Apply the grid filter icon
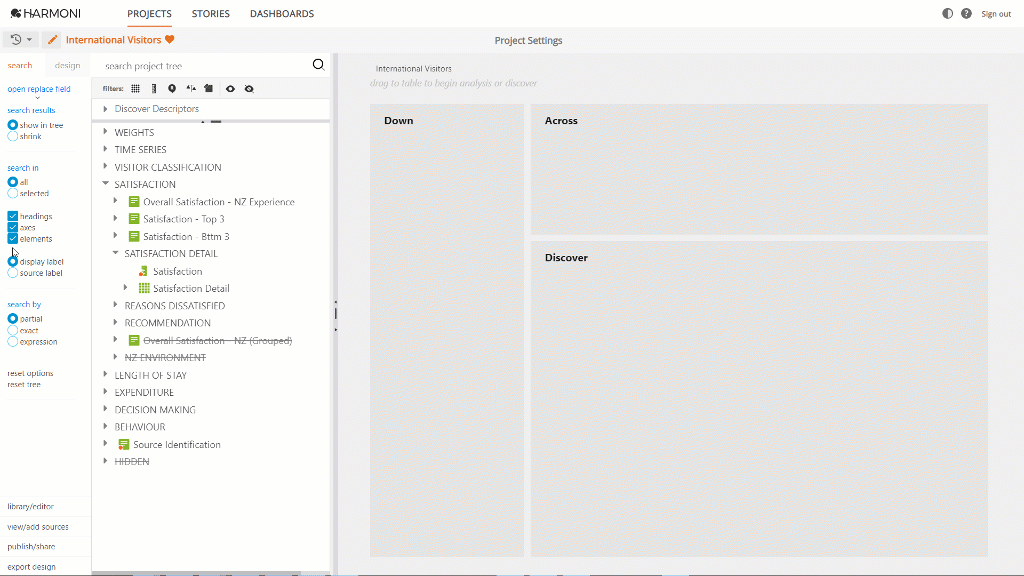The width and height of the screenshot is (1024, 576). pyautogui.click(x=135, y=89)
